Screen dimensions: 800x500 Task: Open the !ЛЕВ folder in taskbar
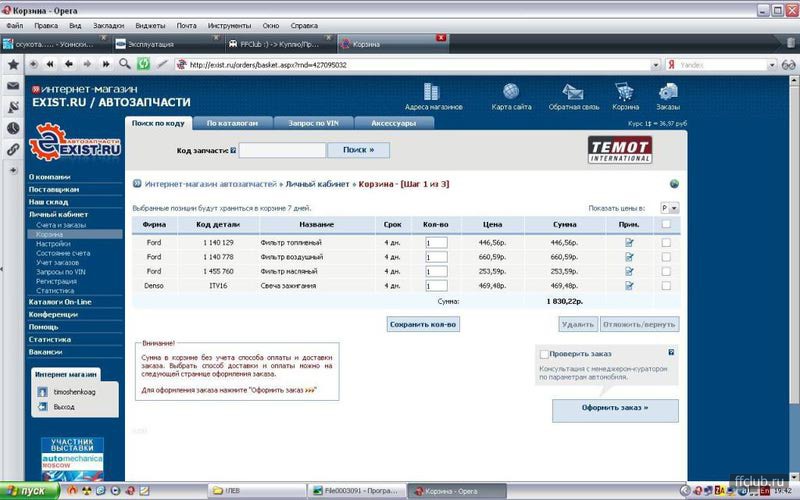click(258, 491)
